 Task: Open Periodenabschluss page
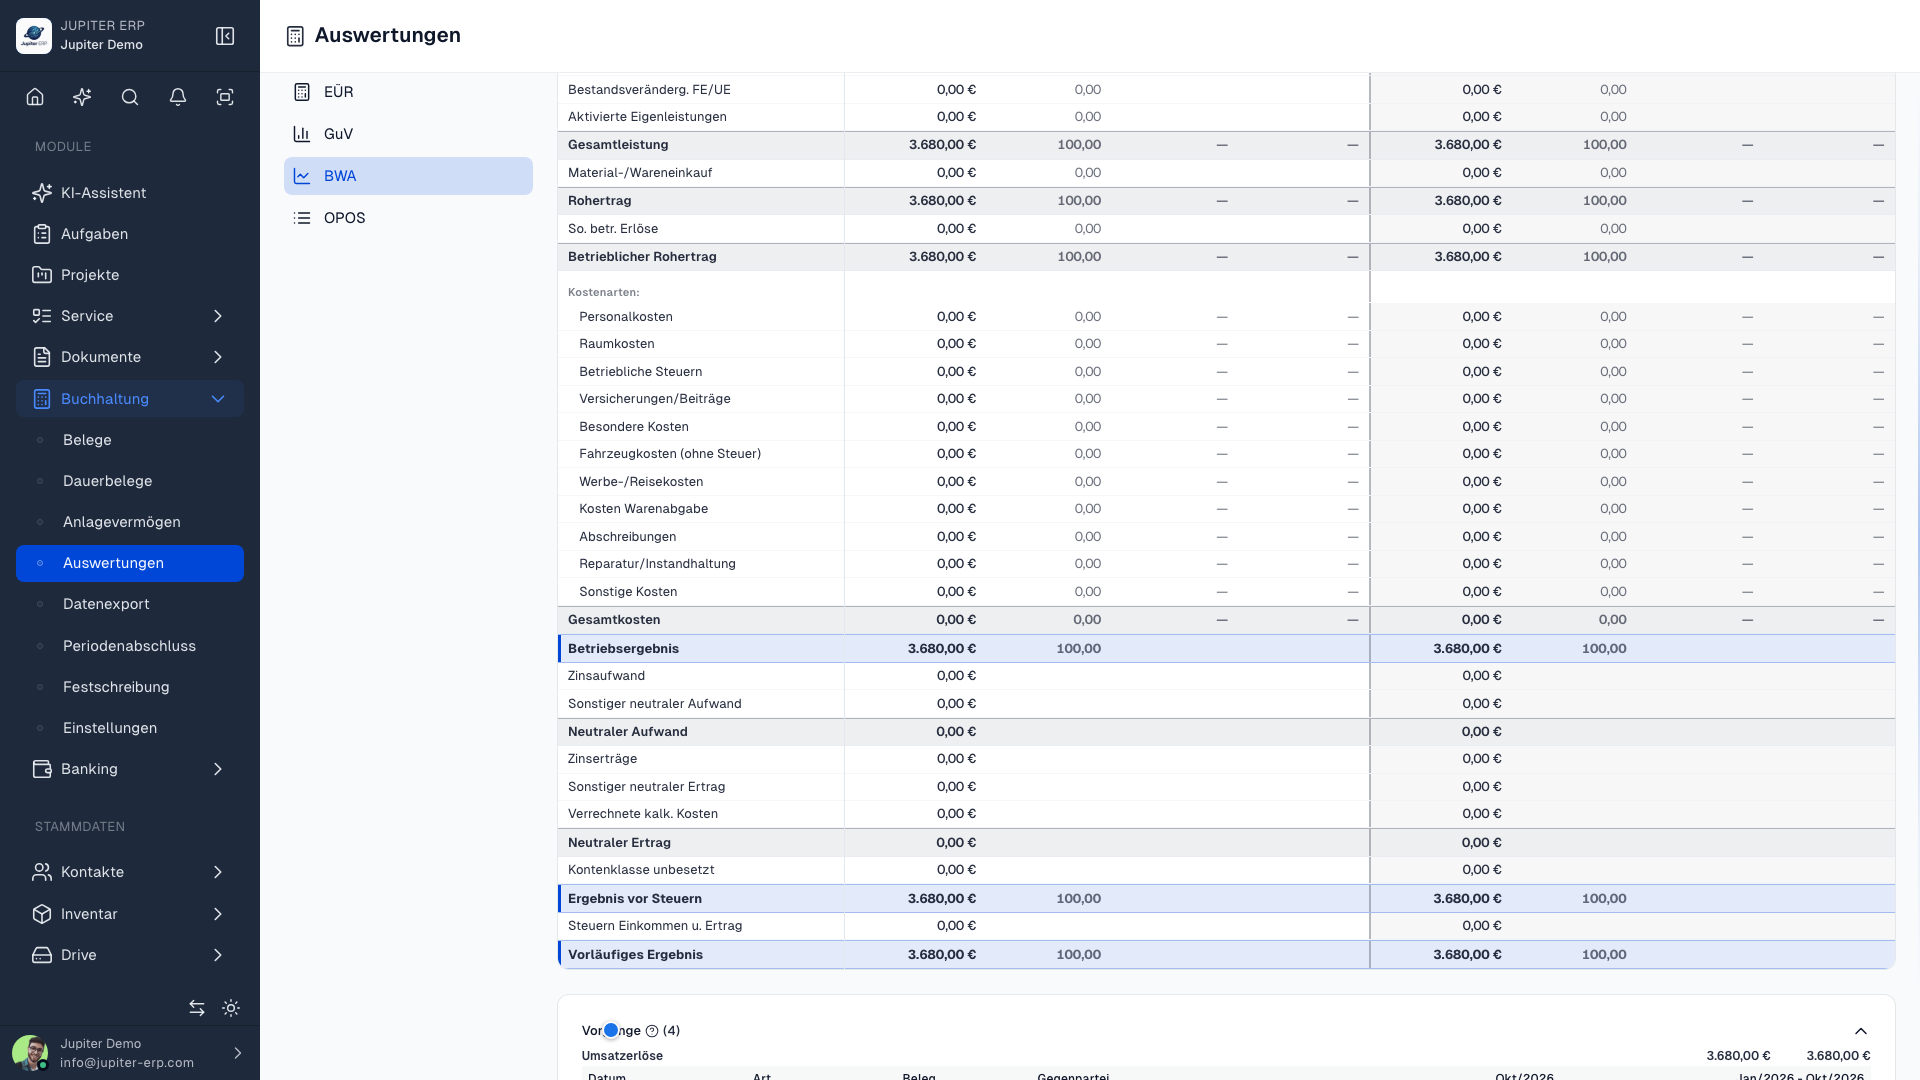pos(130,646)
